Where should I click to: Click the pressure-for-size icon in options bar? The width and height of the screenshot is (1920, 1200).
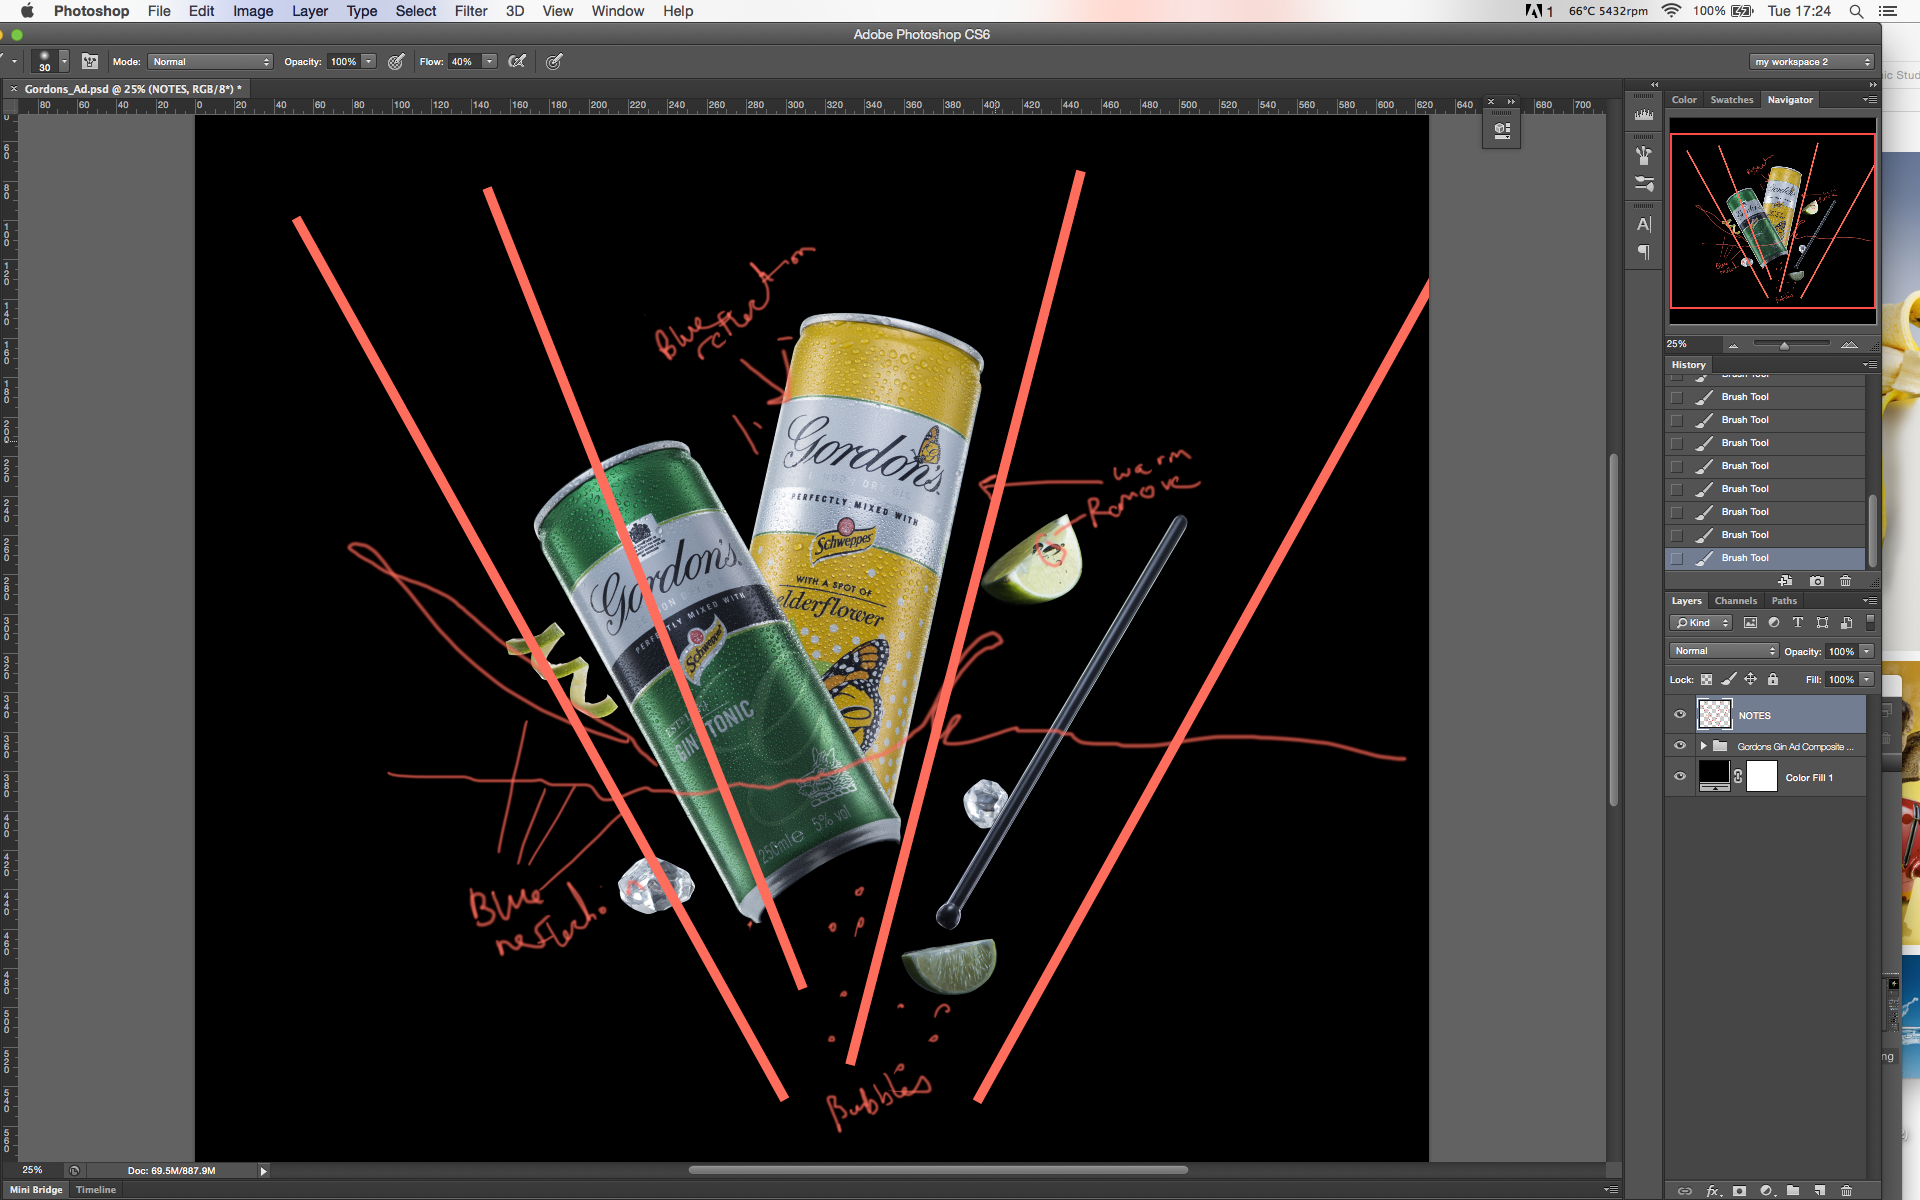[554, 62]
